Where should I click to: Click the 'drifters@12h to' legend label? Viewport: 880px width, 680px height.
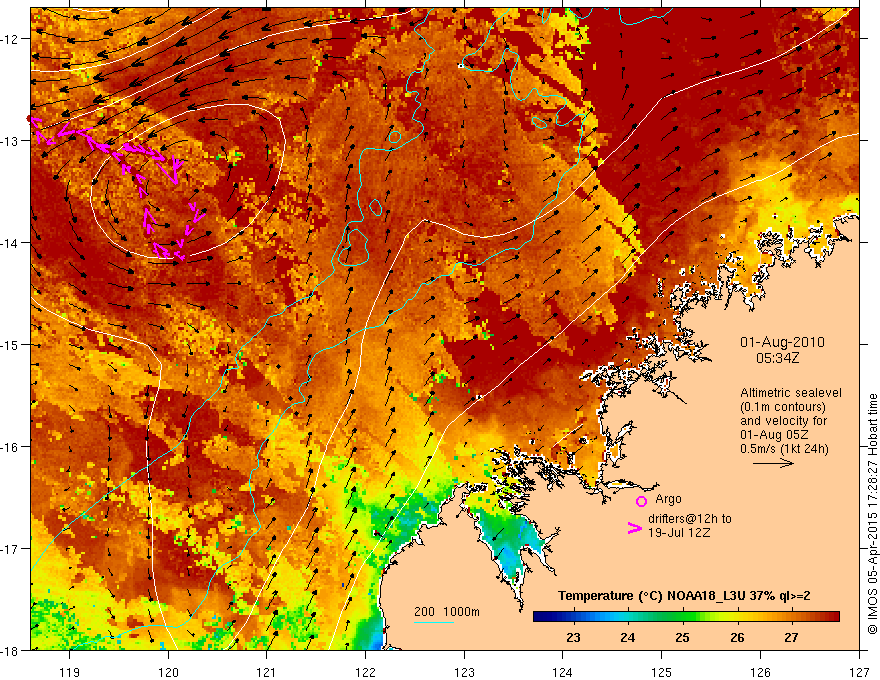(x=690, y=518)
